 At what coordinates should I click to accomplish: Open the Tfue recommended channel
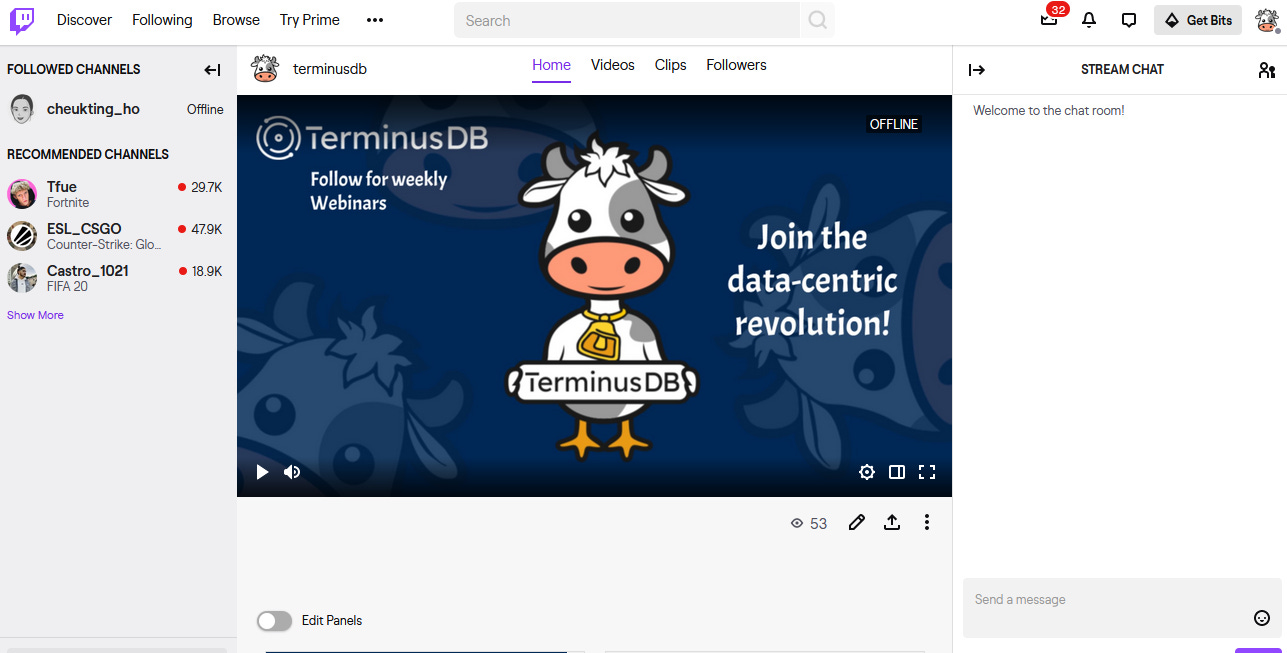click(x=116, y=194)
